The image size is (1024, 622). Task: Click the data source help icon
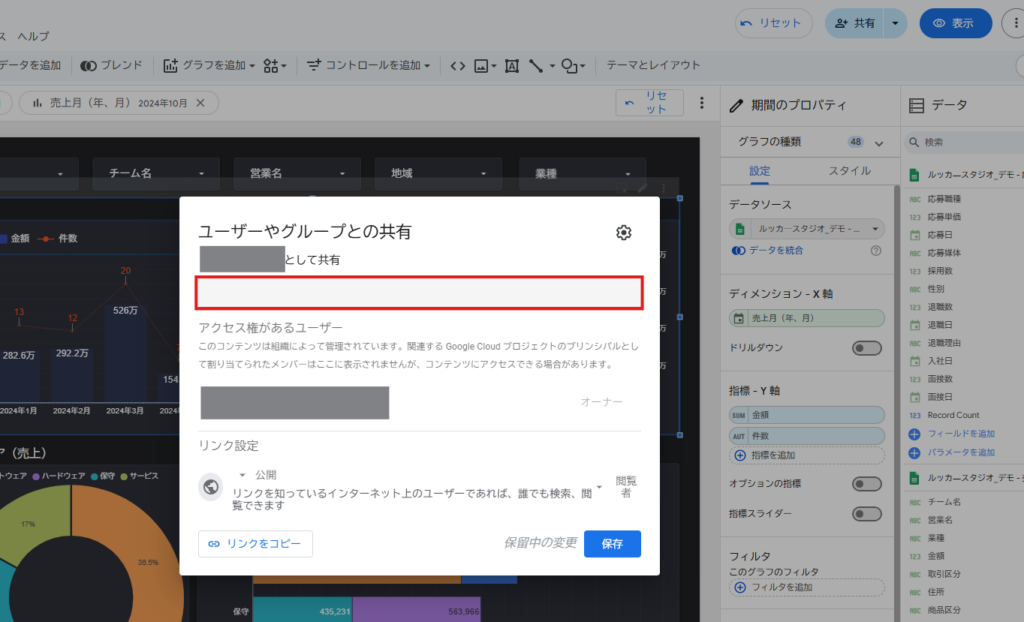click(876, 251)
